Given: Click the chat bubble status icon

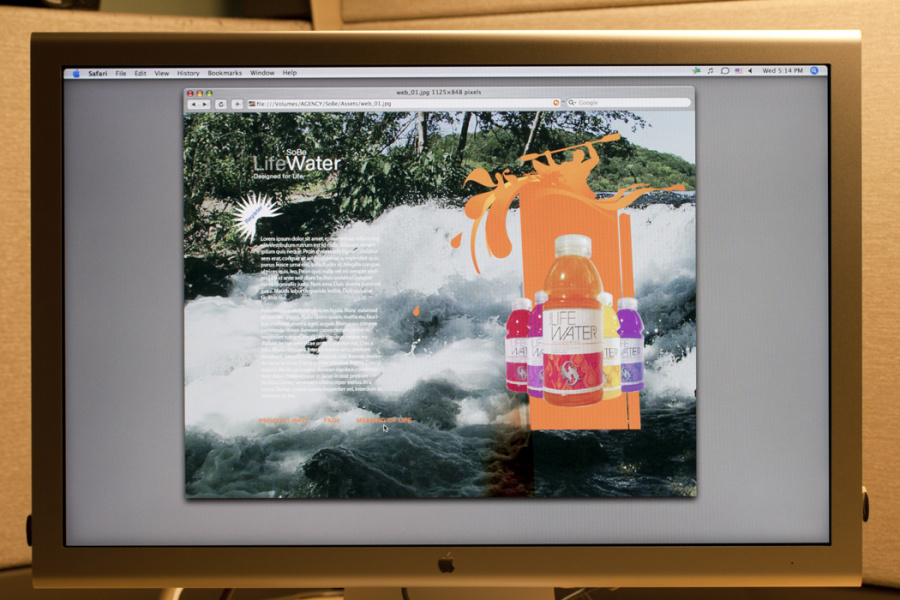Looking at the screenshot, I should 724,71.
